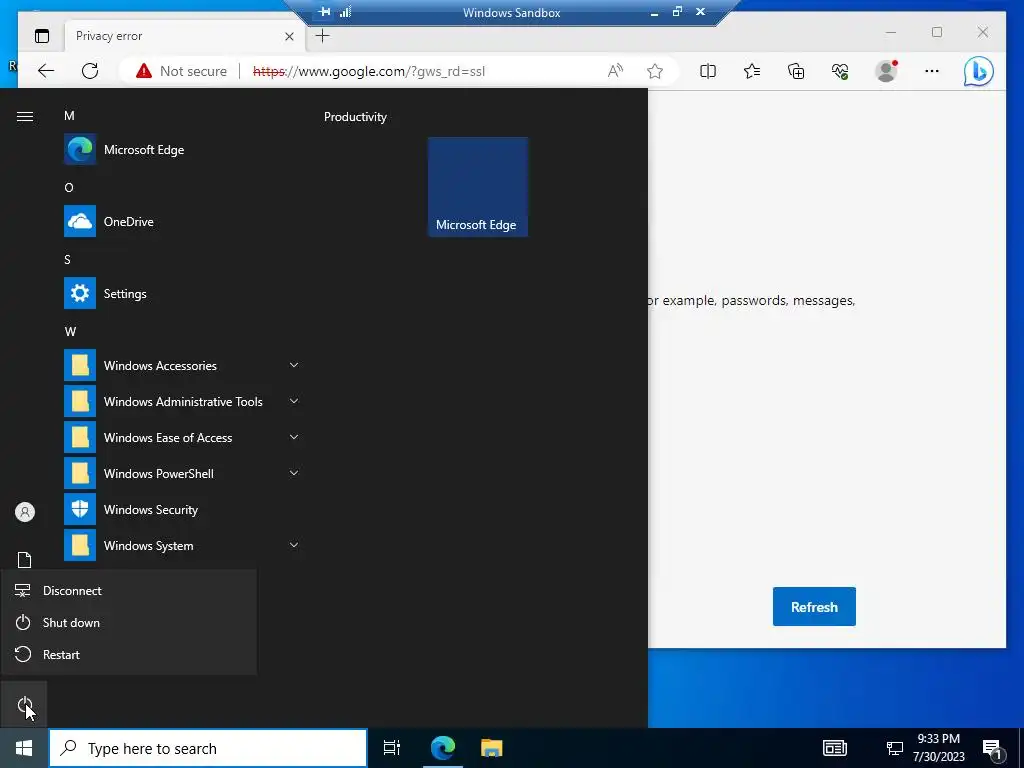Screen dimensions: 1024x768
Task: Open a new tab in Edge
Action: coord(323,36)
